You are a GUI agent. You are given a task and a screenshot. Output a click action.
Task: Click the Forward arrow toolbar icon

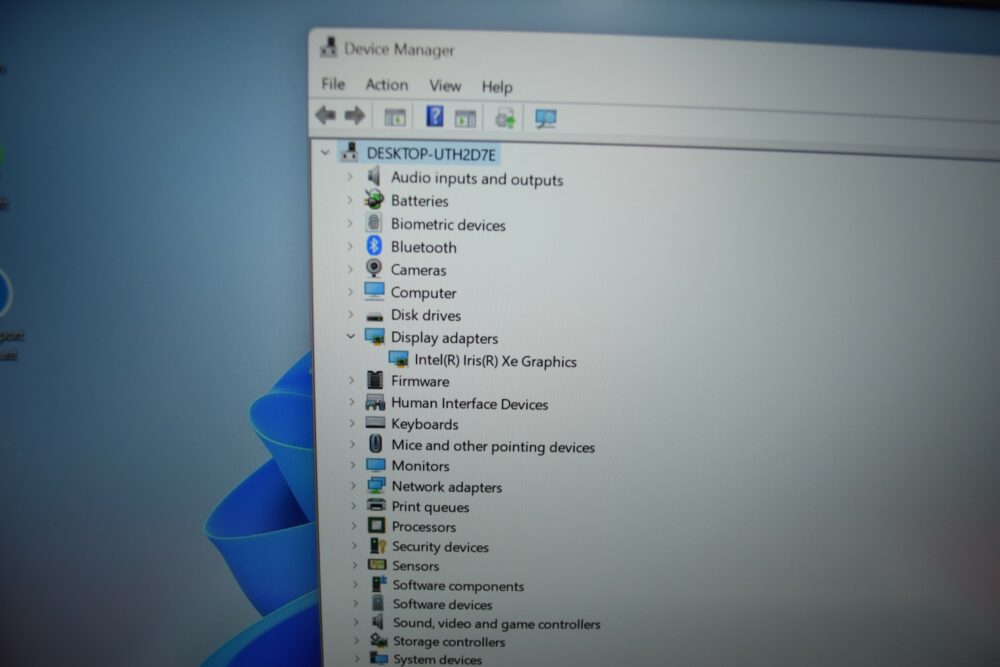click(355, 115)
